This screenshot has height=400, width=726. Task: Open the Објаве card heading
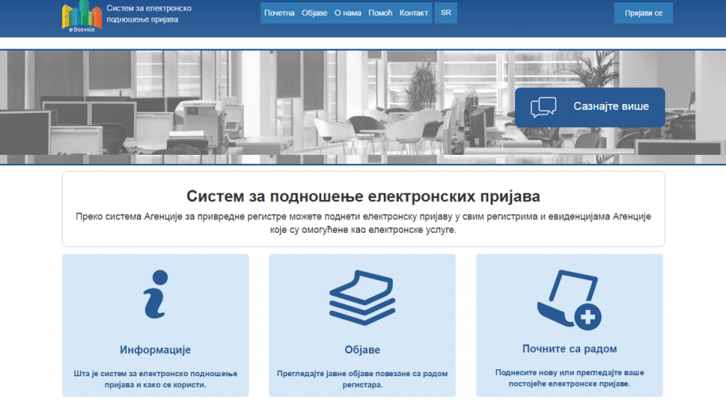point(362,350)
